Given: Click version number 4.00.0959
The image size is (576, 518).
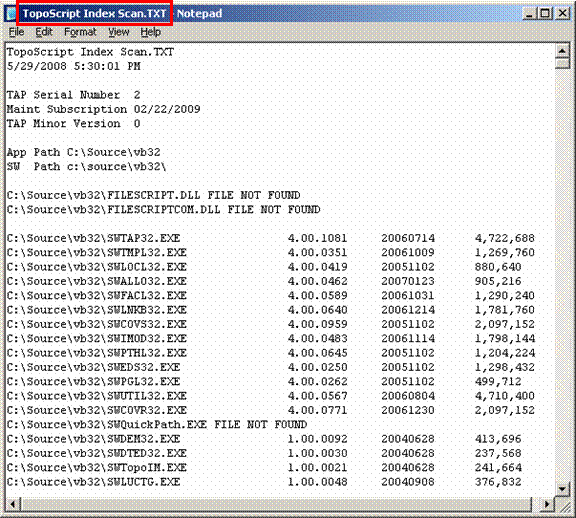Looking at the screenshot, I should [317, 324].
